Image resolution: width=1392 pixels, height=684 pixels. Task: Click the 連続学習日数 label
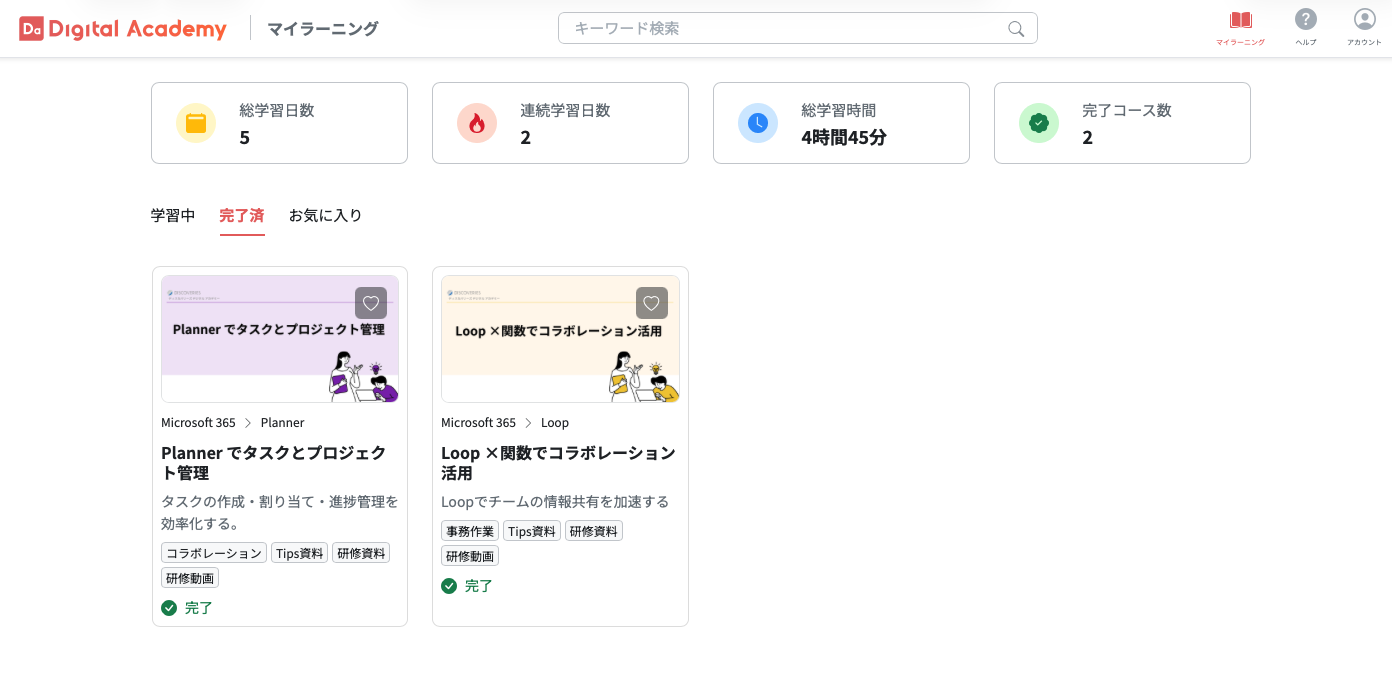[565, 110]
